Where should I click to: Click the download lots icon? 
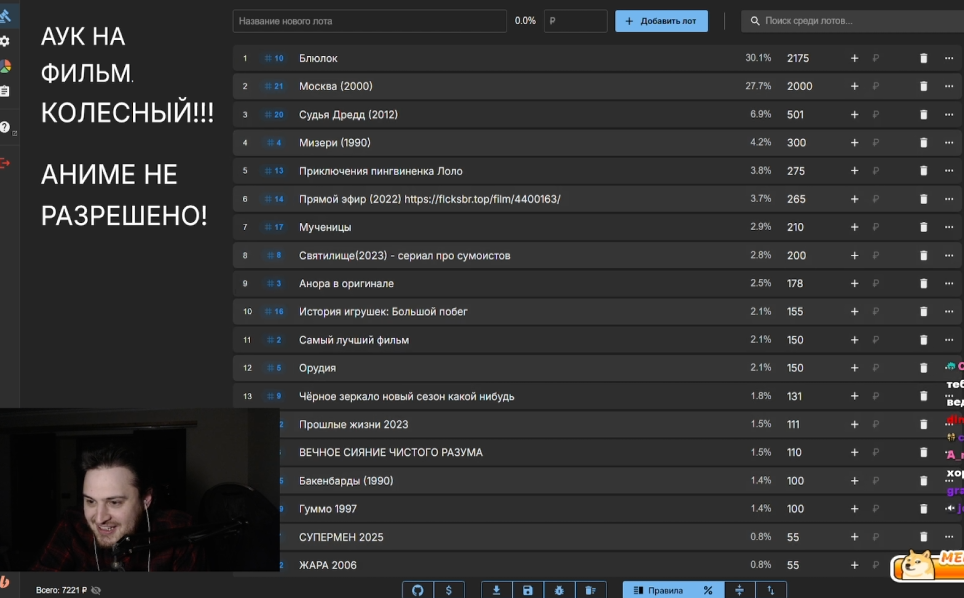tap(496, 590)
